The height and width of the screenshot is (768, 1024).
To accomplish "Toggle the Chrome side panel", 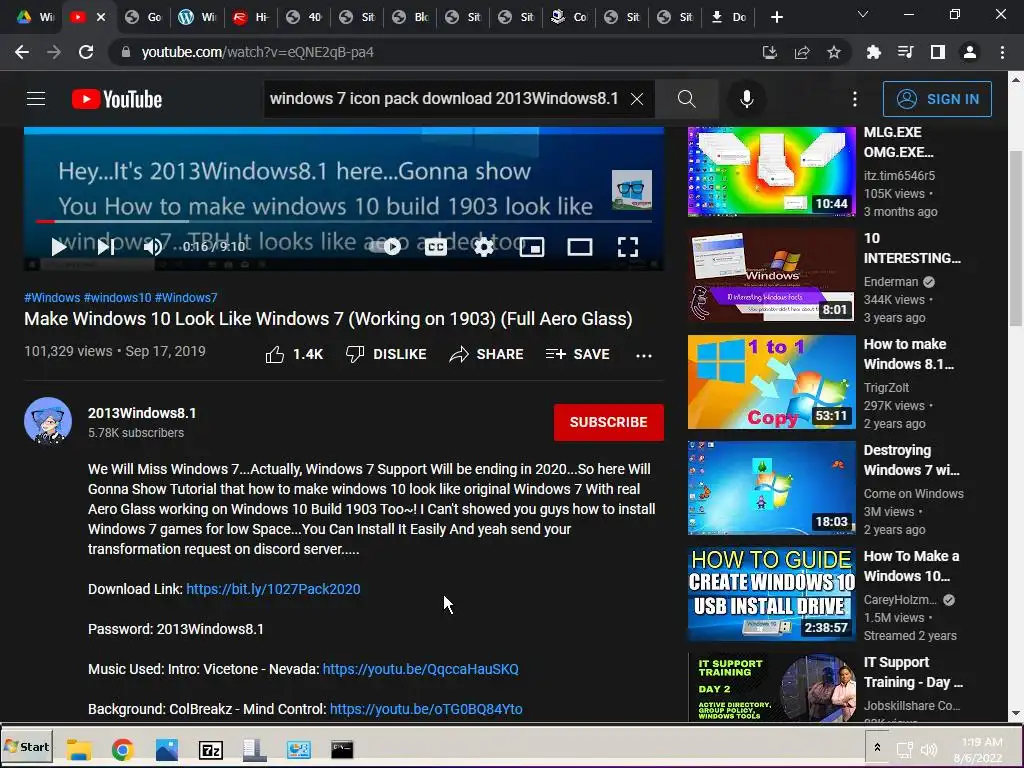I will pyautogui.click(x=938, y=52).
